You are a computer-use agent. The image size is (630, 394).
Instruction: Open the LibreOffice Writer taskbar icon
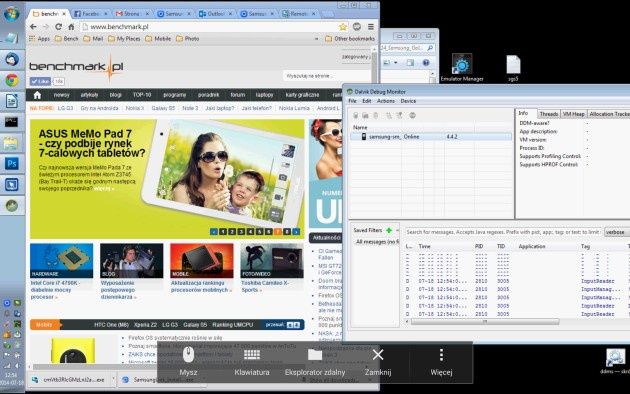[12, 101]
